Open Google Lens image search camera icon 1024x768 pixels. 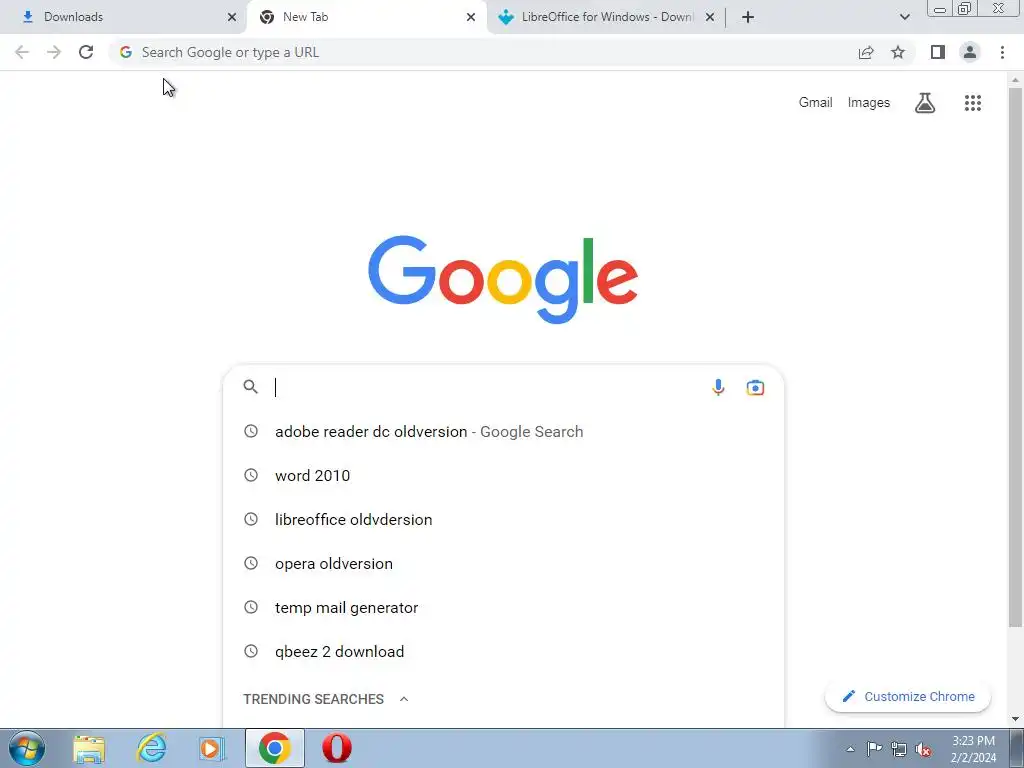755,387
